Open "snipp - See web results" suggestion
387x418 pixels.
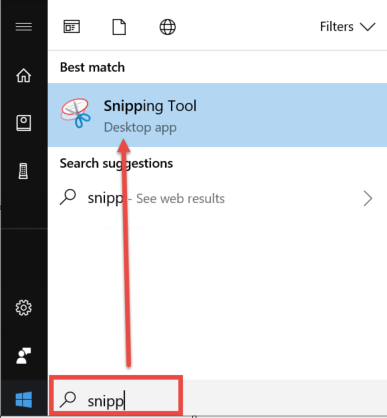pyautogui.click(x=217, y=199)
